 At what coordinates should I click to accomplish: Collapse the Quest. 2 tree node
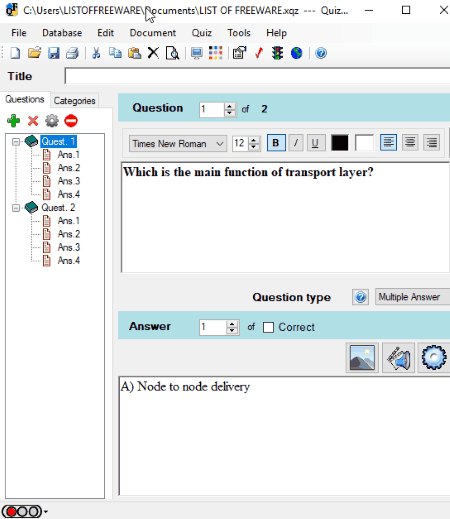(x=16, y=208)
